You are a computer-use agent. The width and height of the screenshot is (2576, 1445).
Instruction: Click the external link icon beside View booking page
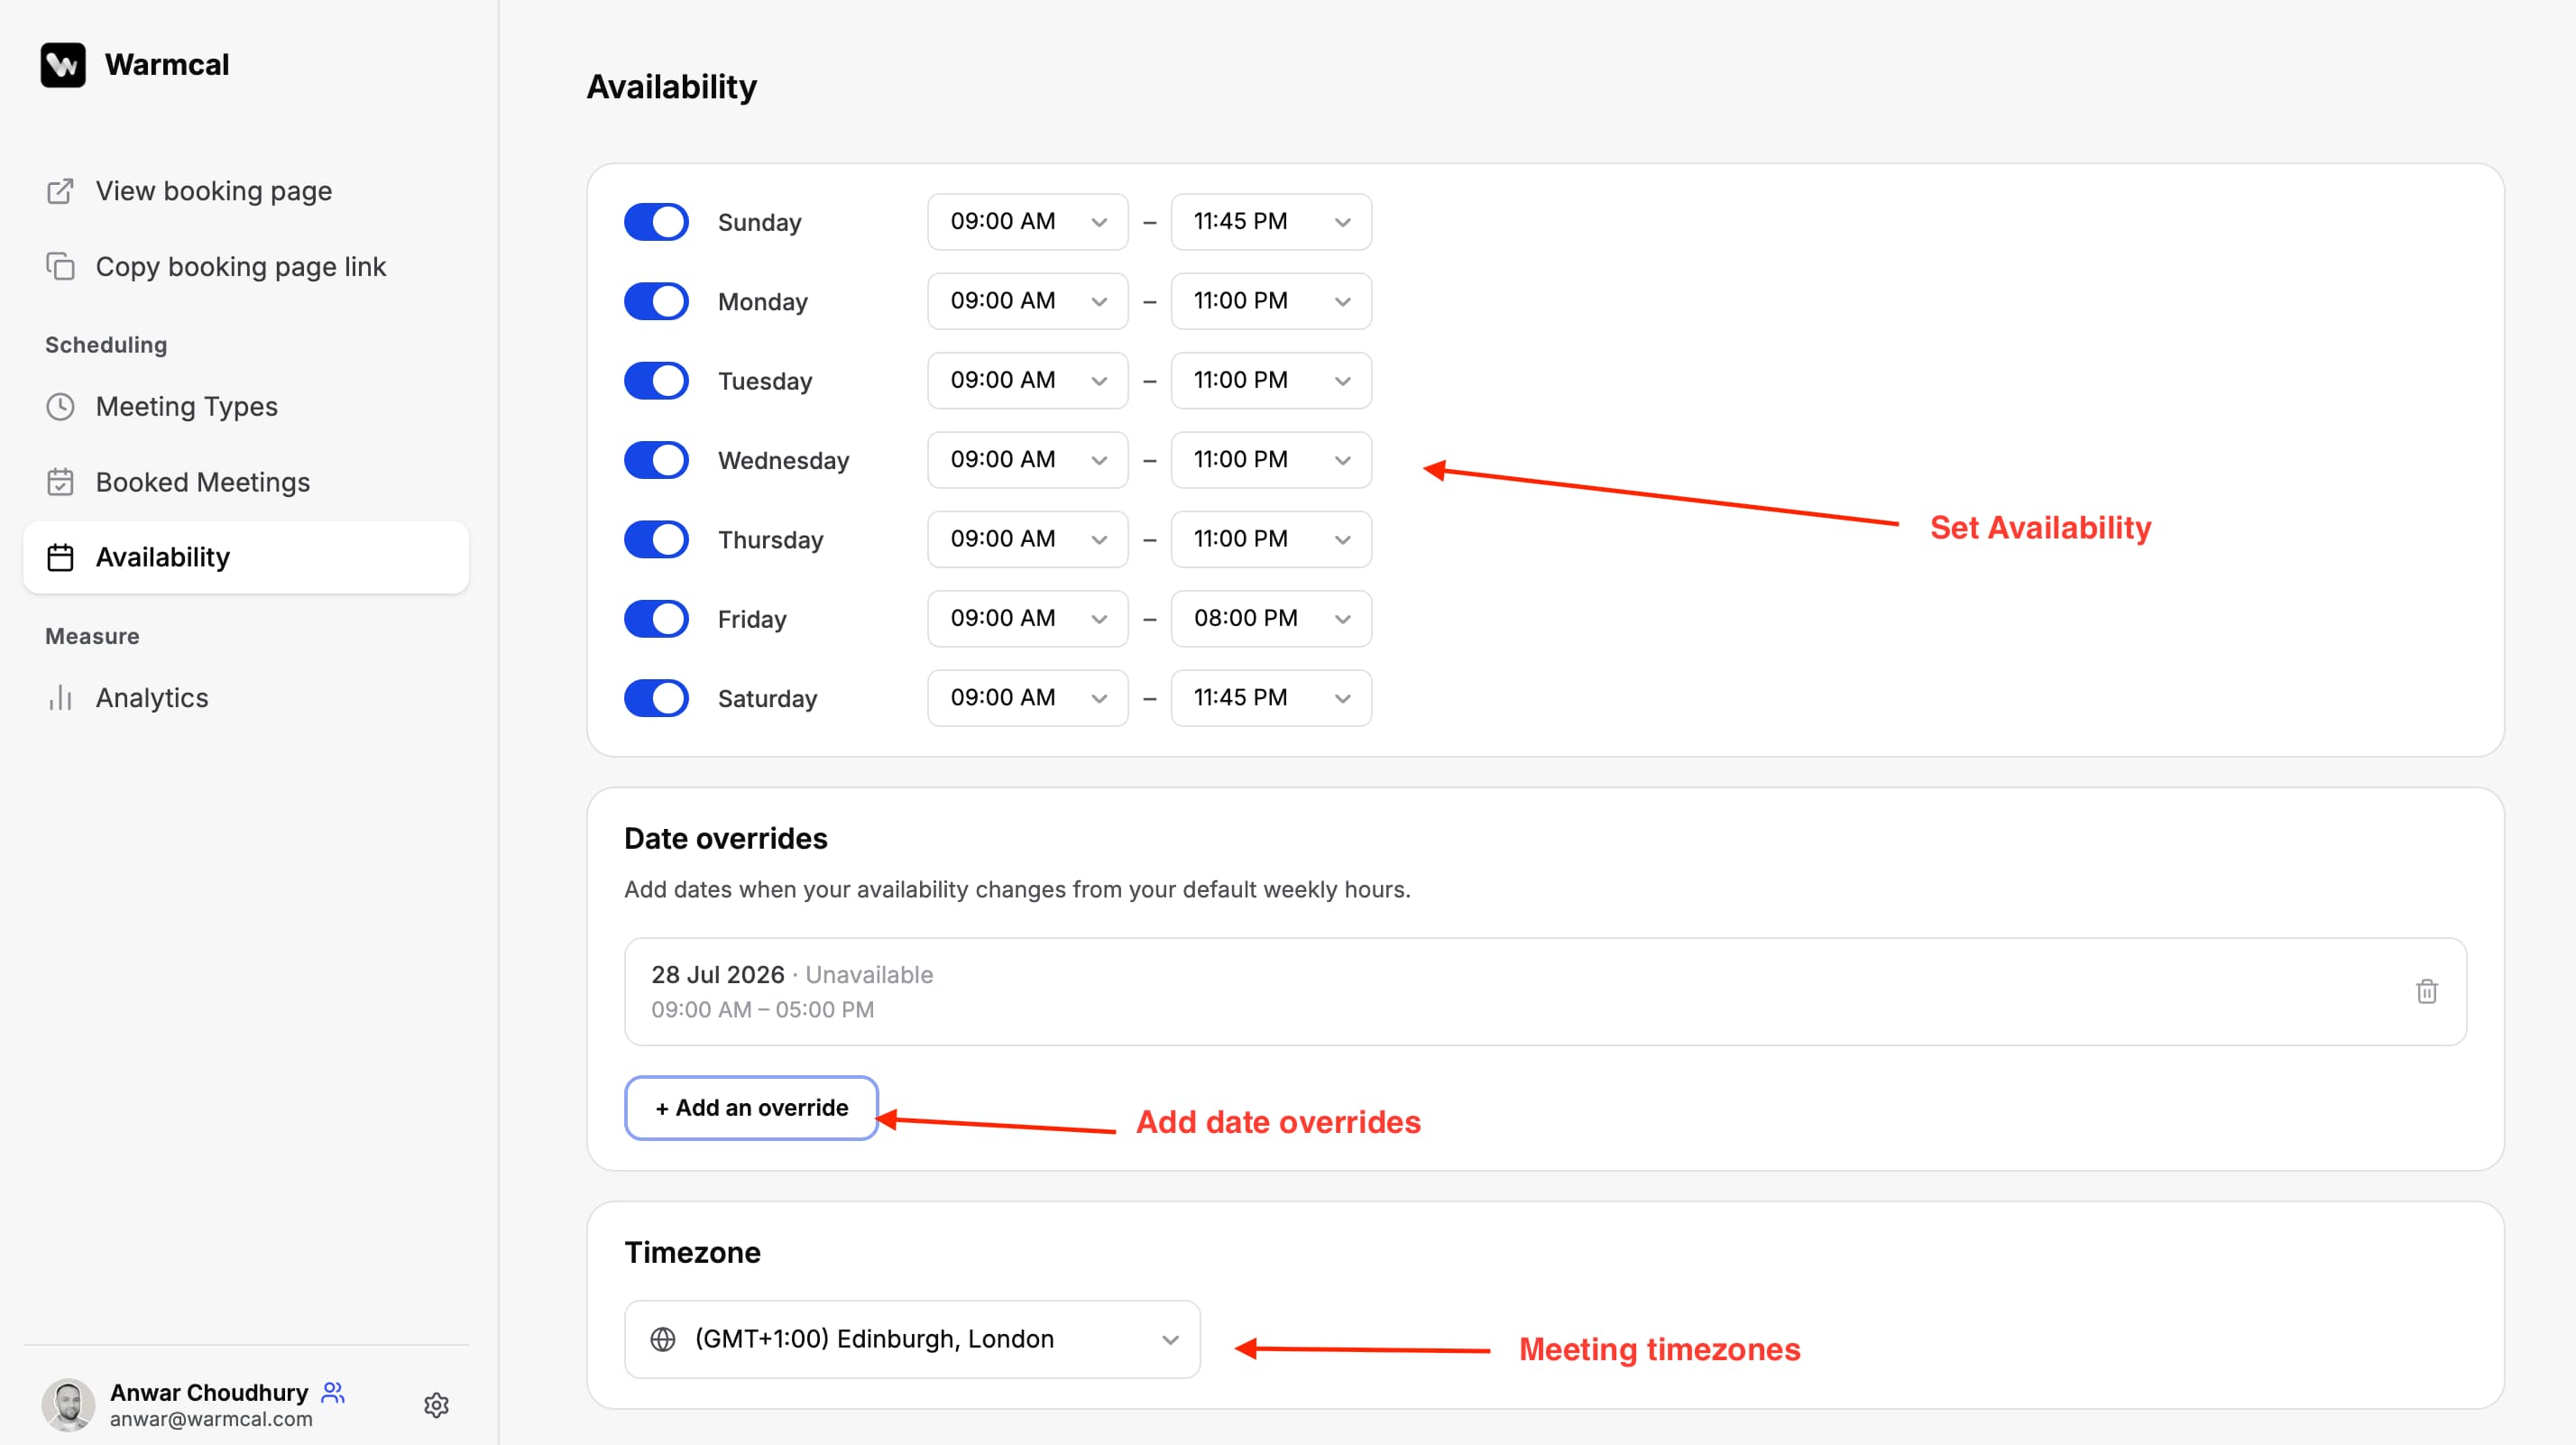click(60, 190)
